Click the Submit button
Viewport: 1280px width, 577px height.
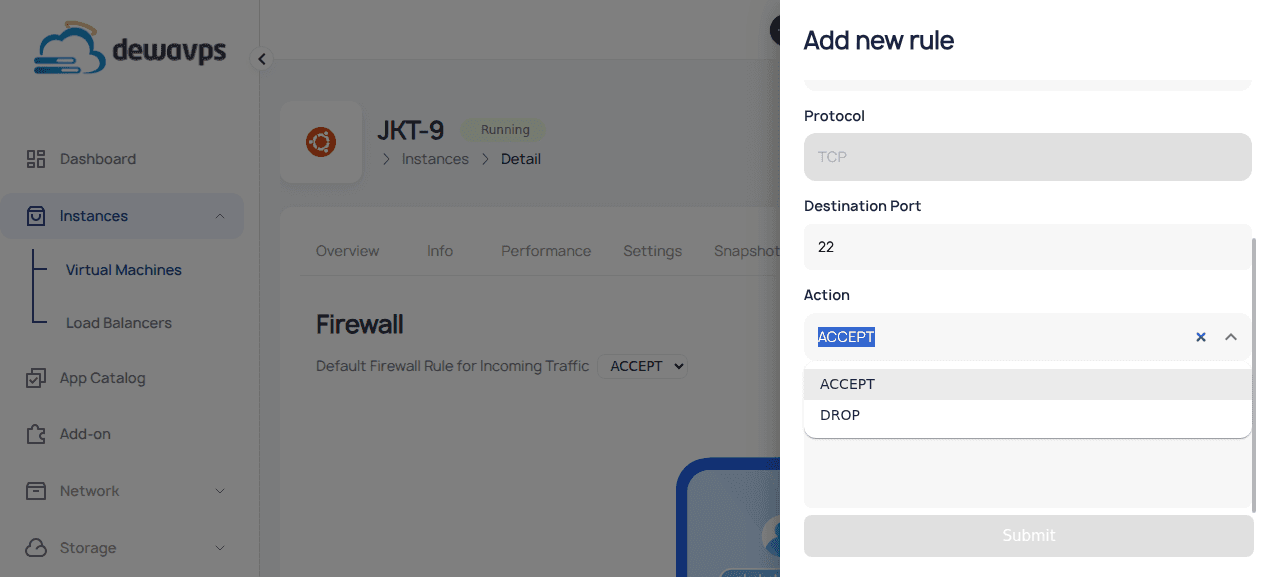point(1028,536)
